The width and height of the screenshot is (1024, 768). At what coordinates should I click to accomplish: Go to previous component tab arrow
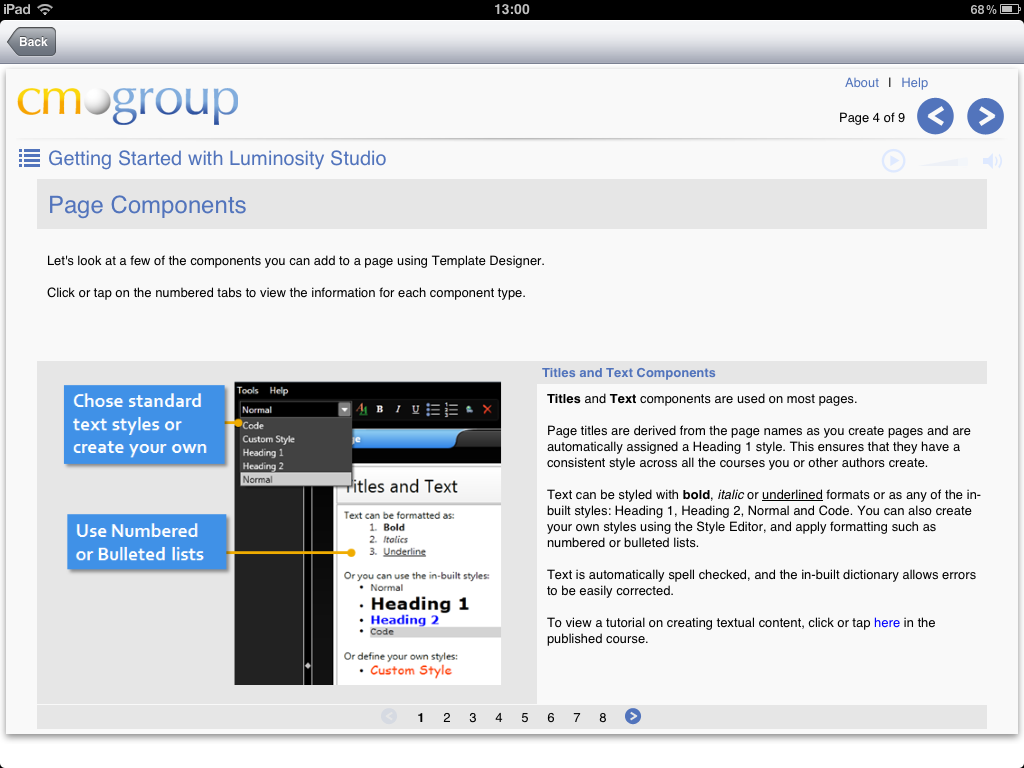[389, 716]
